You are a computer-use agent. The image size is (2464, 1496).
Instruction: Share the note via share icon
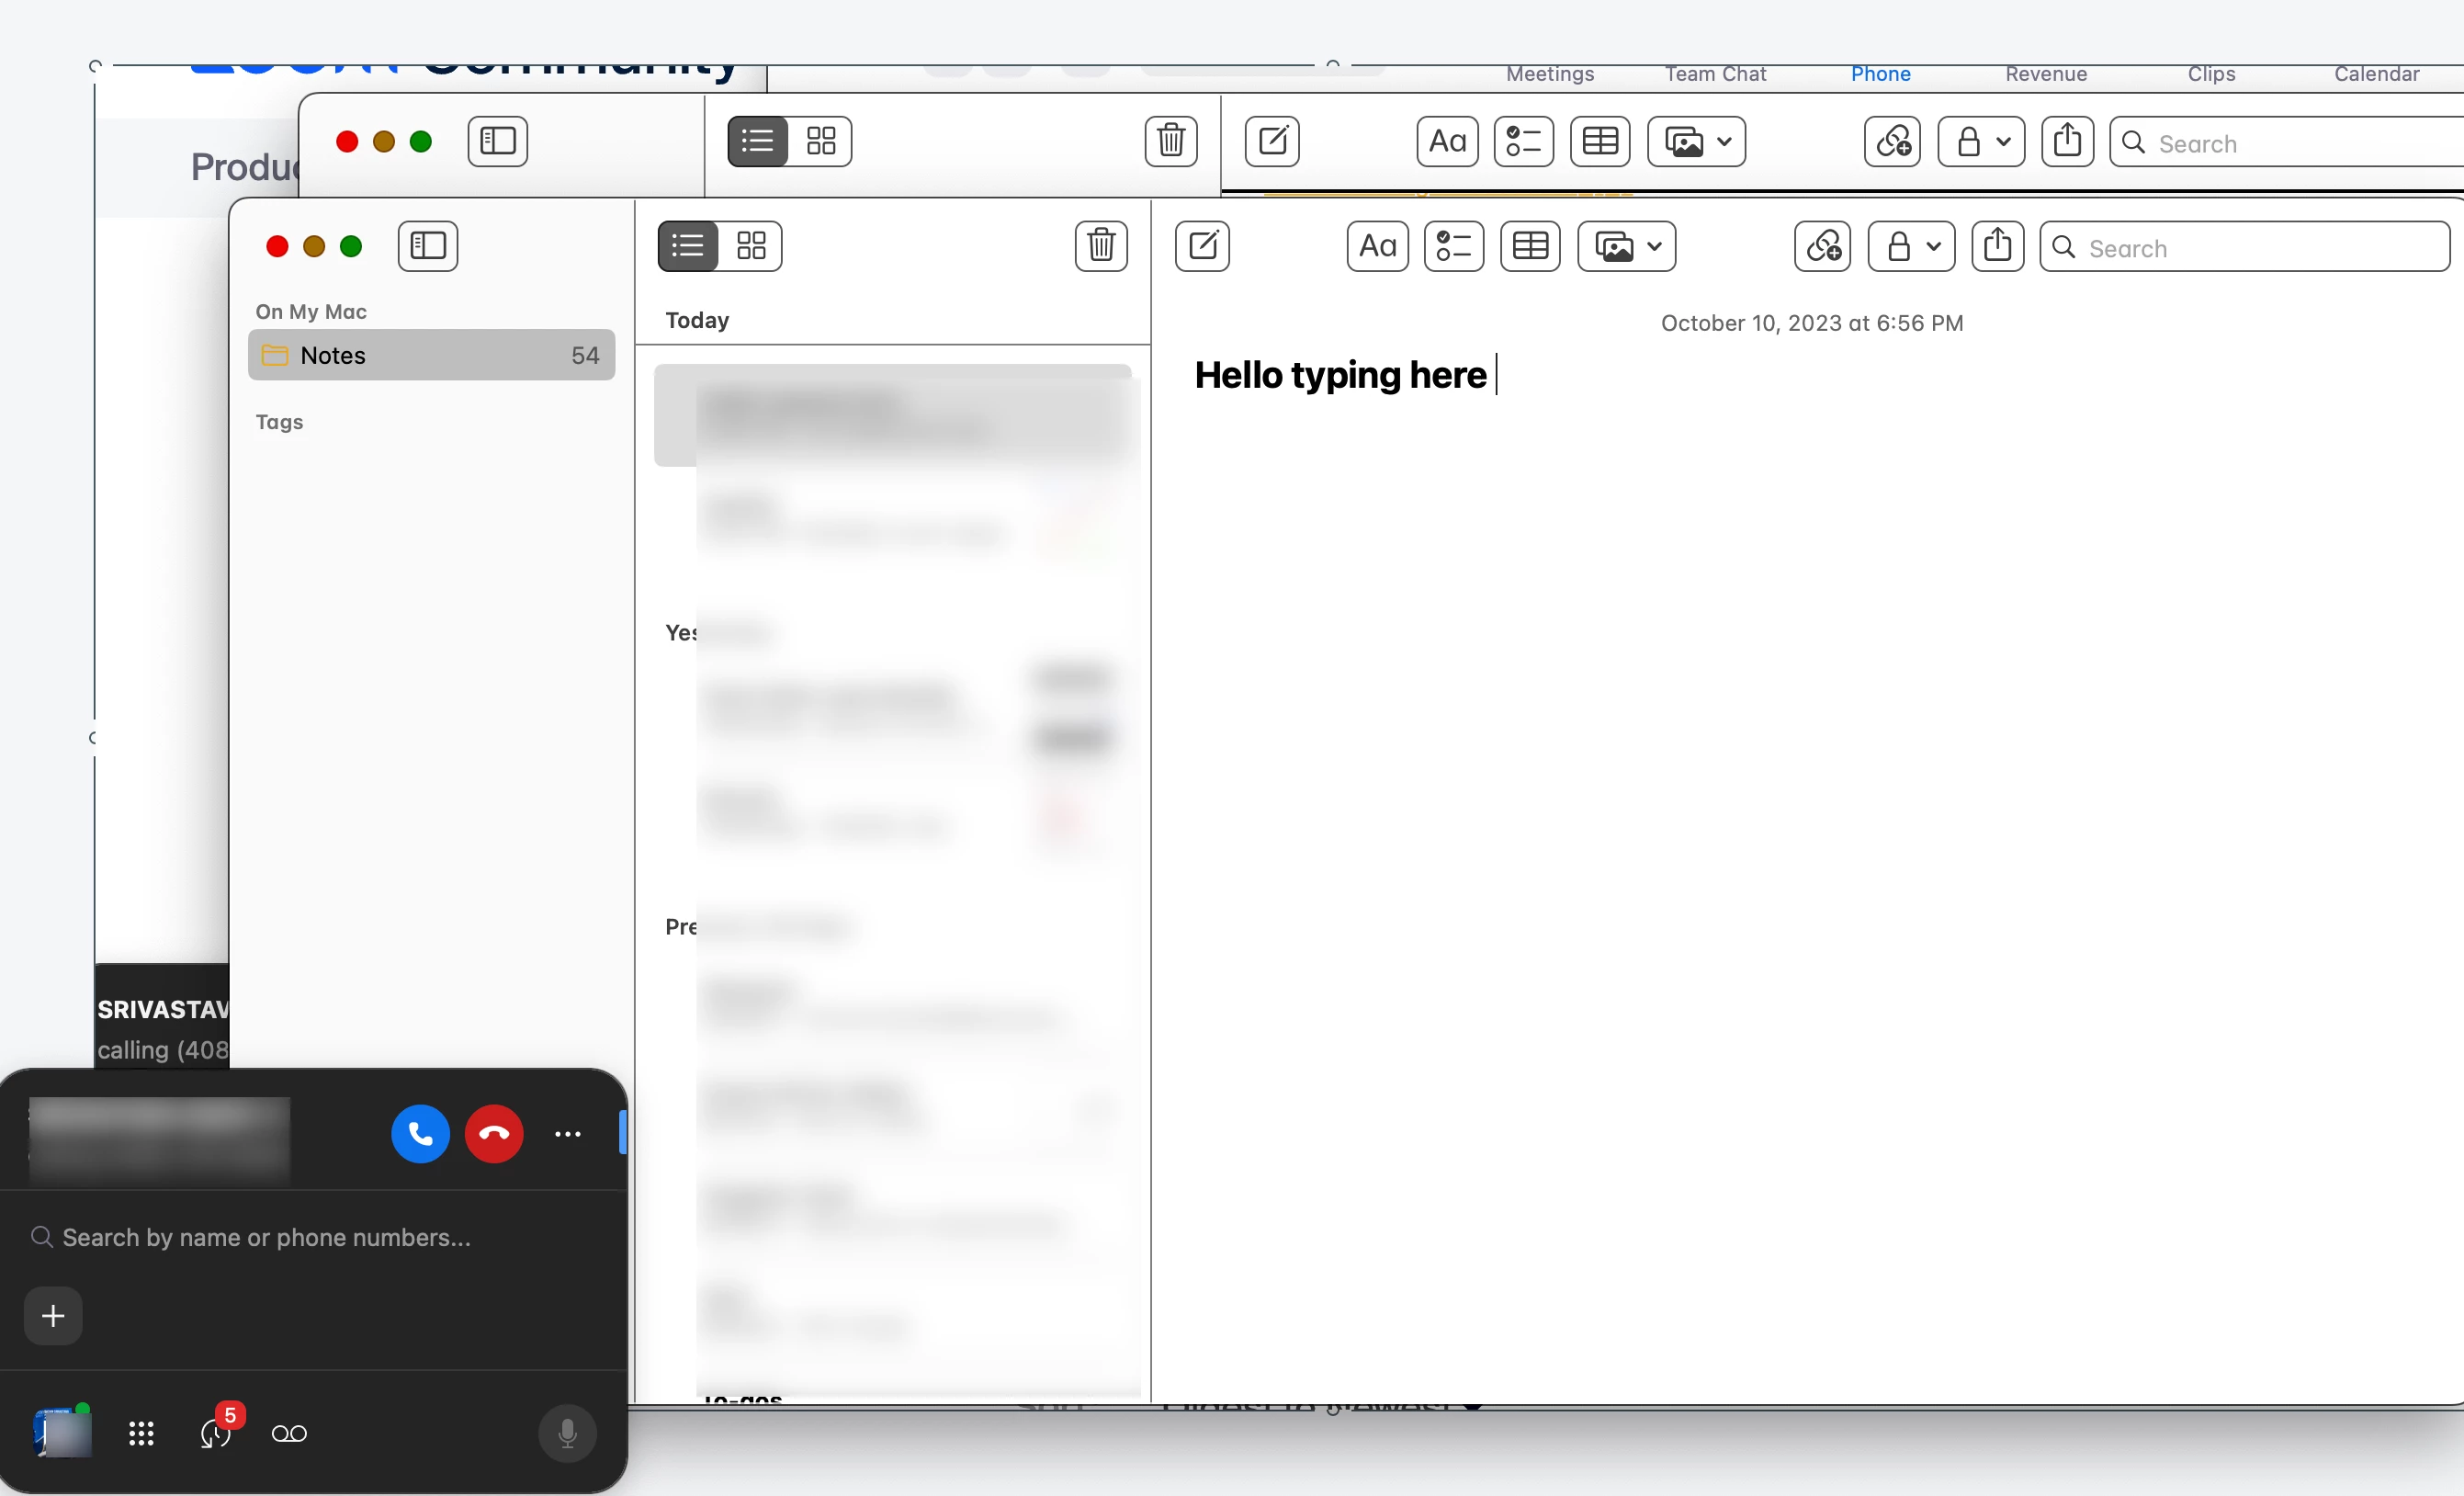(1997, 246)
